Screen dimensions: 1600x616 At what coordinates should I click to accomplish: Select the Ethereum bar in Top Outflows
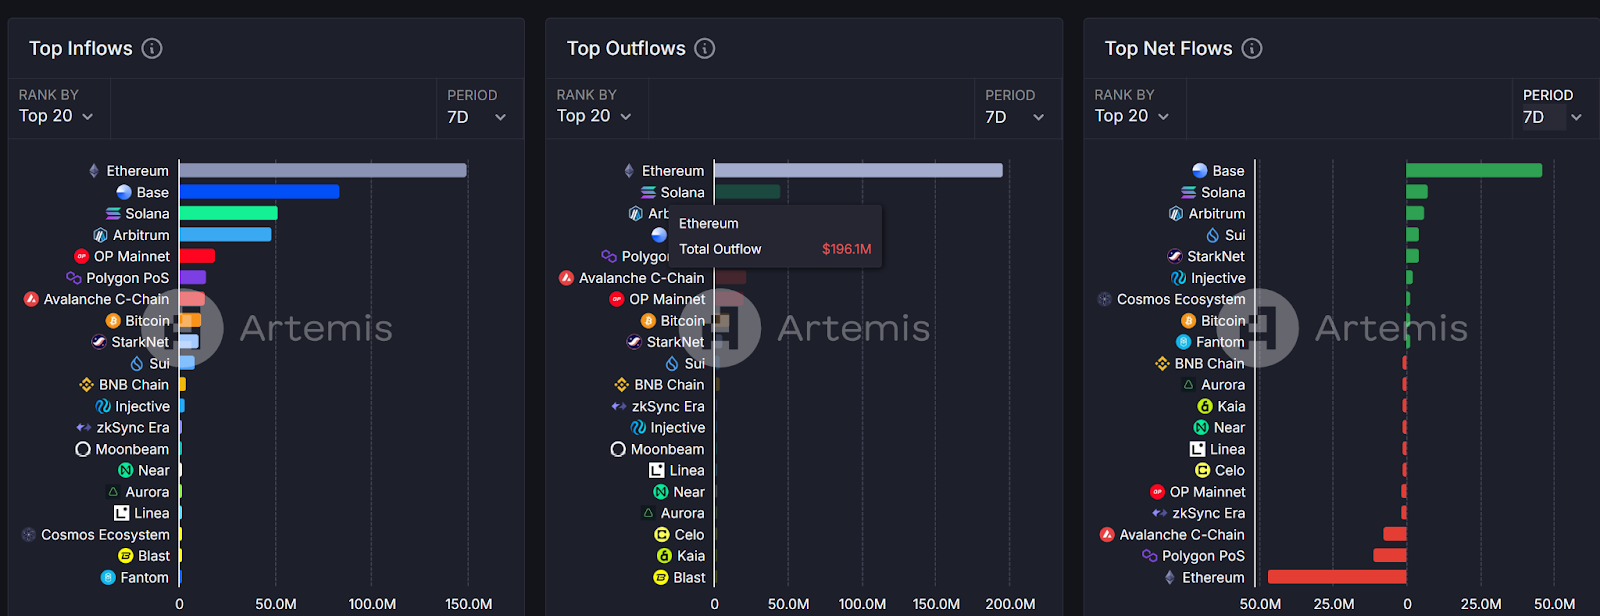click(x=858, y=171)
